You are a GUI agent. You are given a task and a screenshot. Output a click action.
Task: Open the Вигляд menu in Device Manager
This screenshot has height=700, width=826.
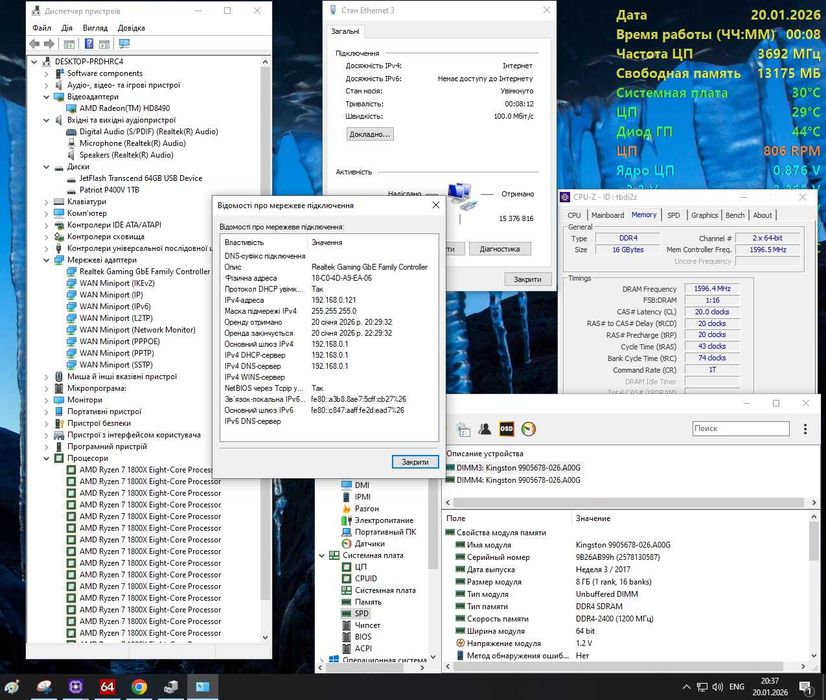coord(95,28)
